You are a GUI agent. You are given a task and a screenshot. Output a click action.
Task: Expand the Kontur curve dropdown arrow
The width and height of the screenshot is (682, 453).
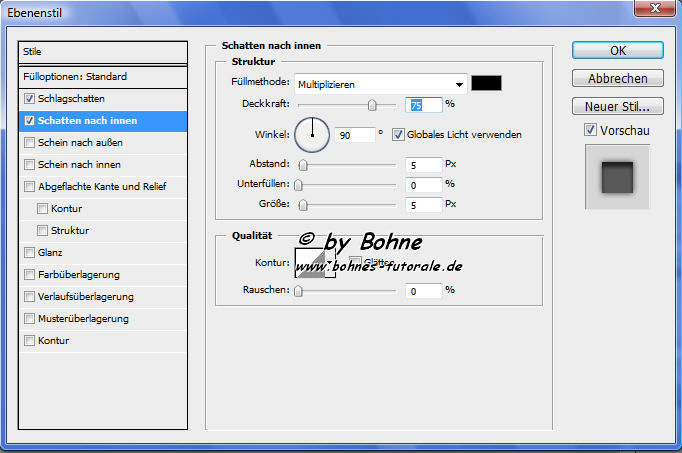[330, 263]
